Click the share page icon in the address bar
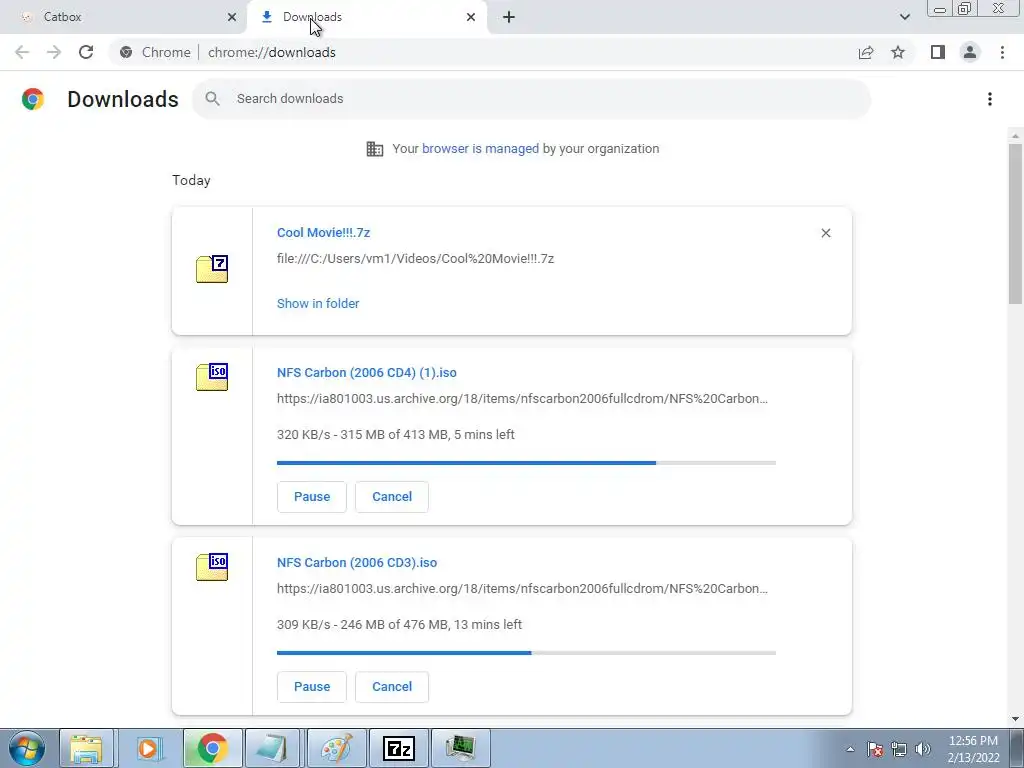This screenshot has width=1024, height=768. [x=866, y=52]
